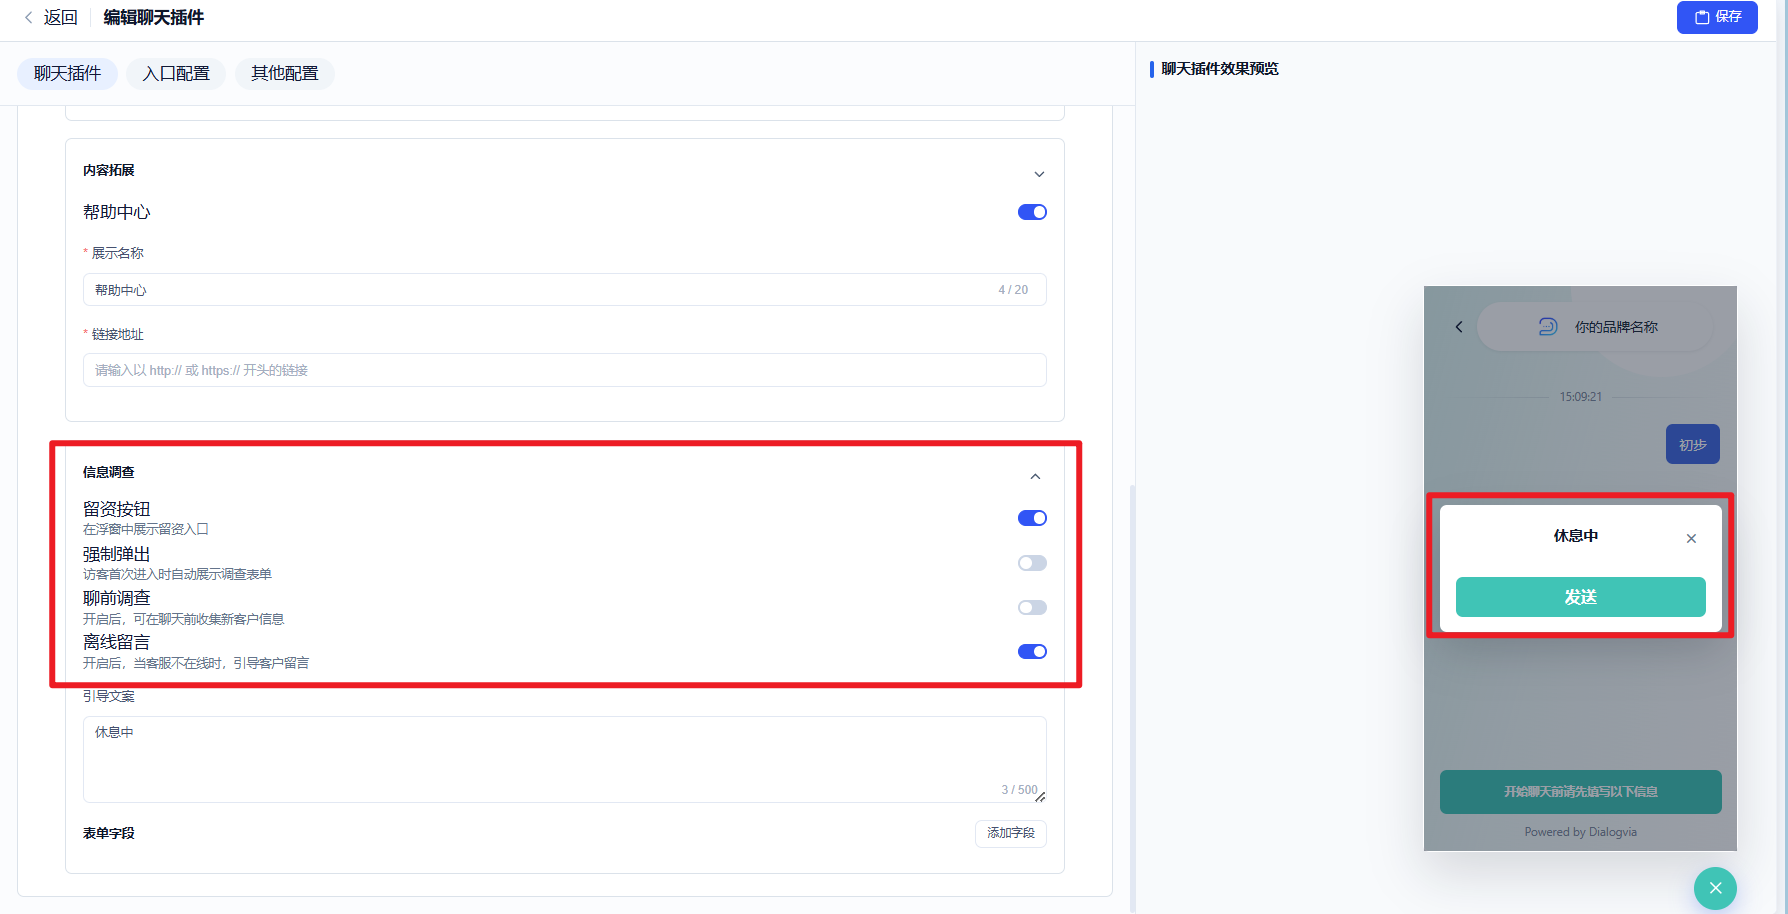Viewport: 1788px width, 914px height.
Task: Click the 引导文案 text area
Action: [x=565, y=759]
